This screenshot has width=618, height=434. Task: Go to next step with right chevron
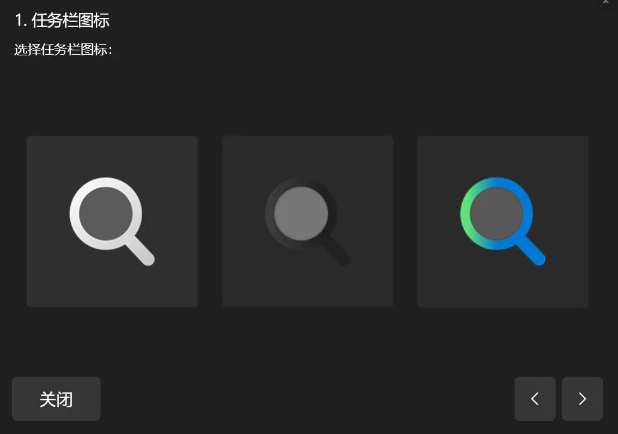coord(582,399)
